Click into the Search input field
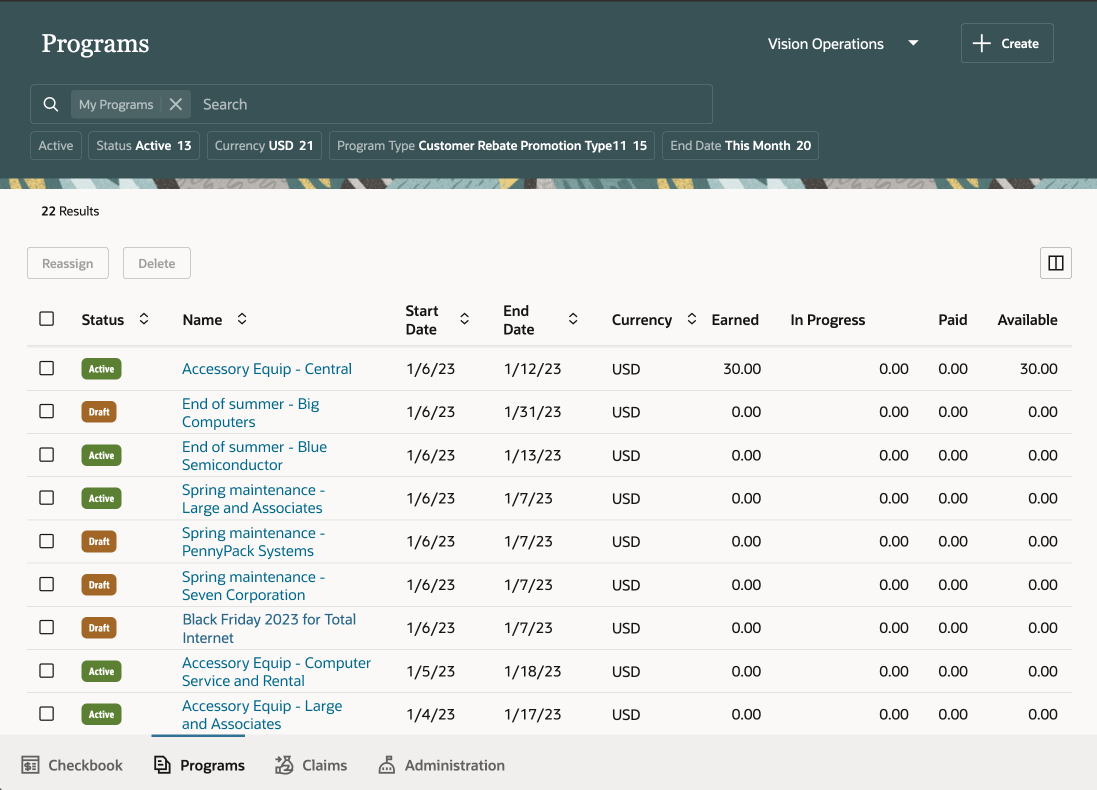Image resolution: width=1097 pixels, height=790 pixels. (450, 104)
